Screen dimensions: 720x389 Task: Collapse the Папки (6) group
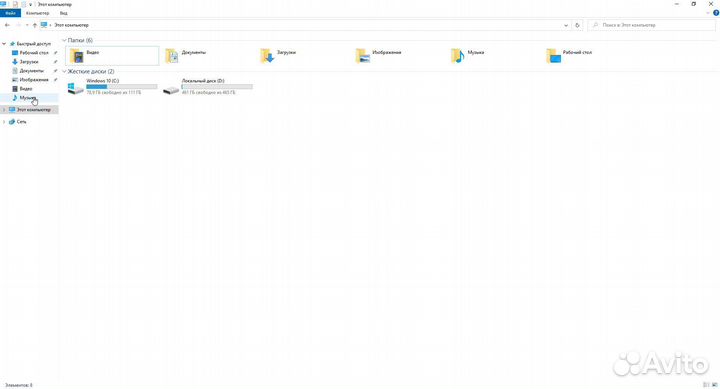click(x=64, y=40)
